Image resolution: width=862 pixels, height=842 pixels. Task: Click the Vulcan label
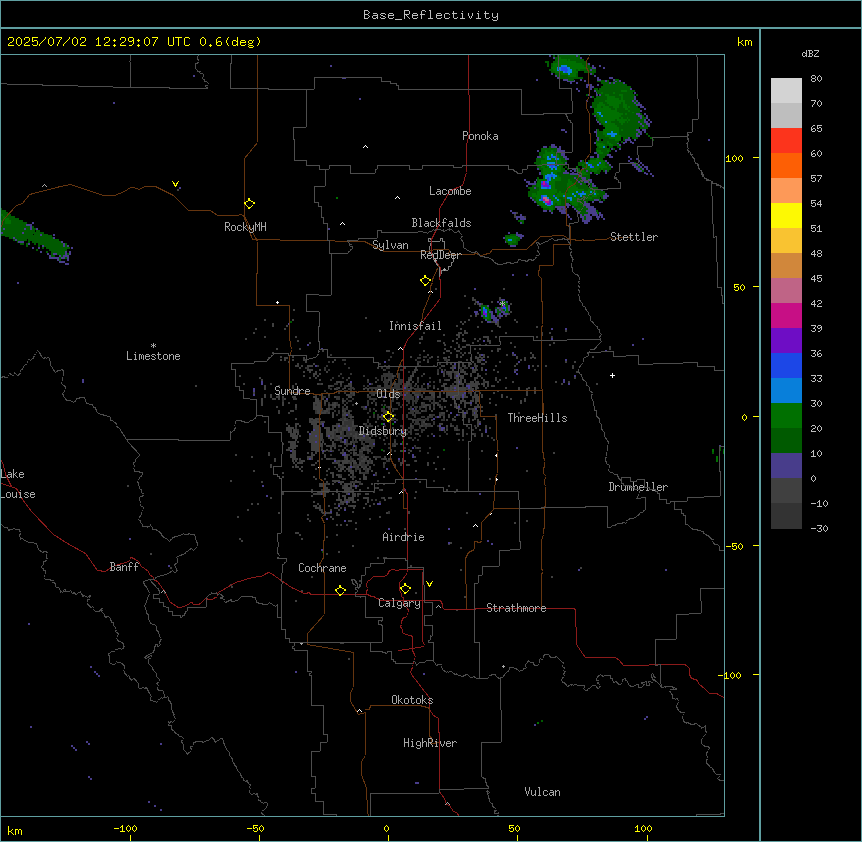pyautogui.click(x=543, y=792)
